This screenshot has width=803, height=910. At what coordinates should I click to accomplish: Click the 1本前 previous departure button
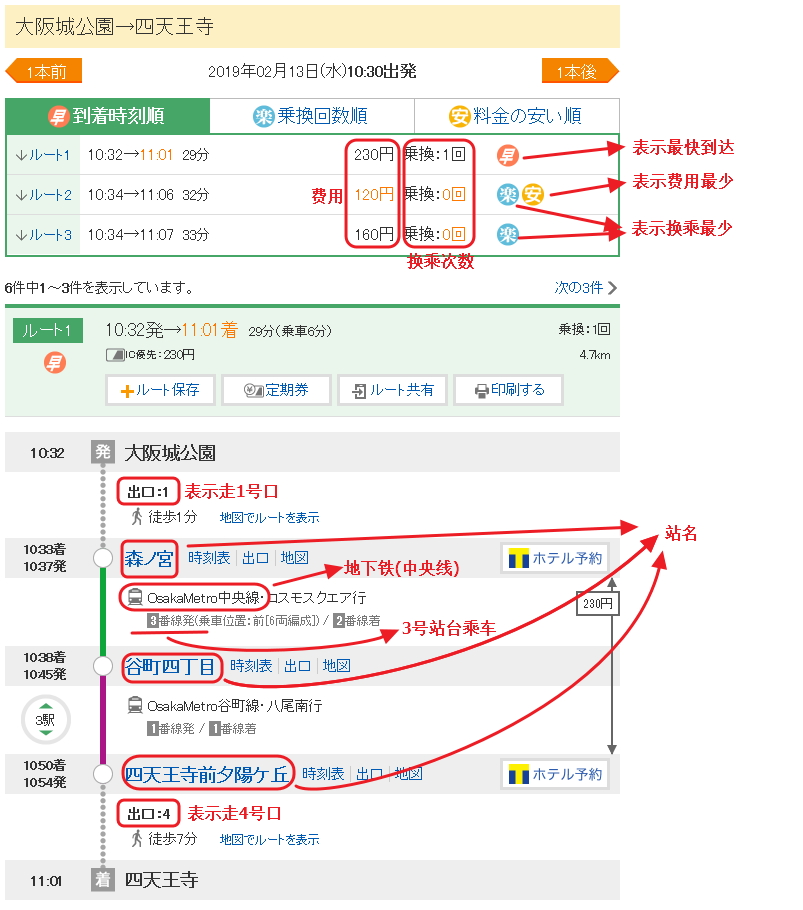coord(44,72)
